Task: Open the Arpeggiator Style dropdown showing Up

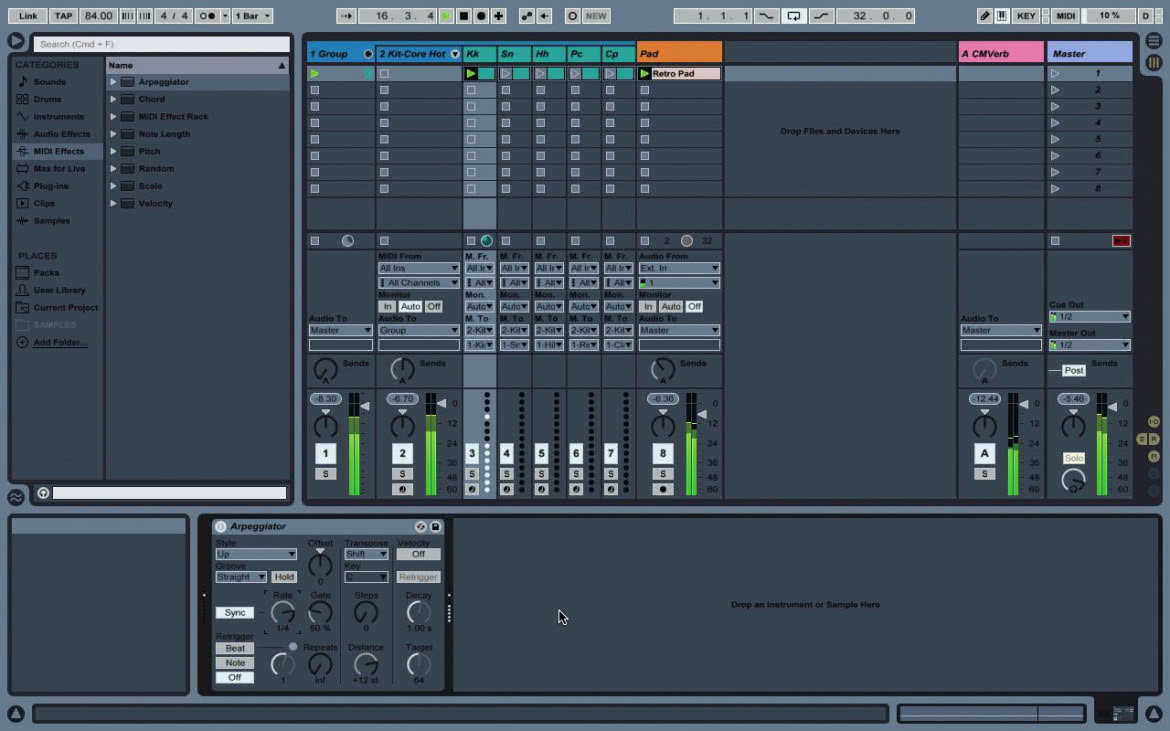Action: tap(256, 554)
